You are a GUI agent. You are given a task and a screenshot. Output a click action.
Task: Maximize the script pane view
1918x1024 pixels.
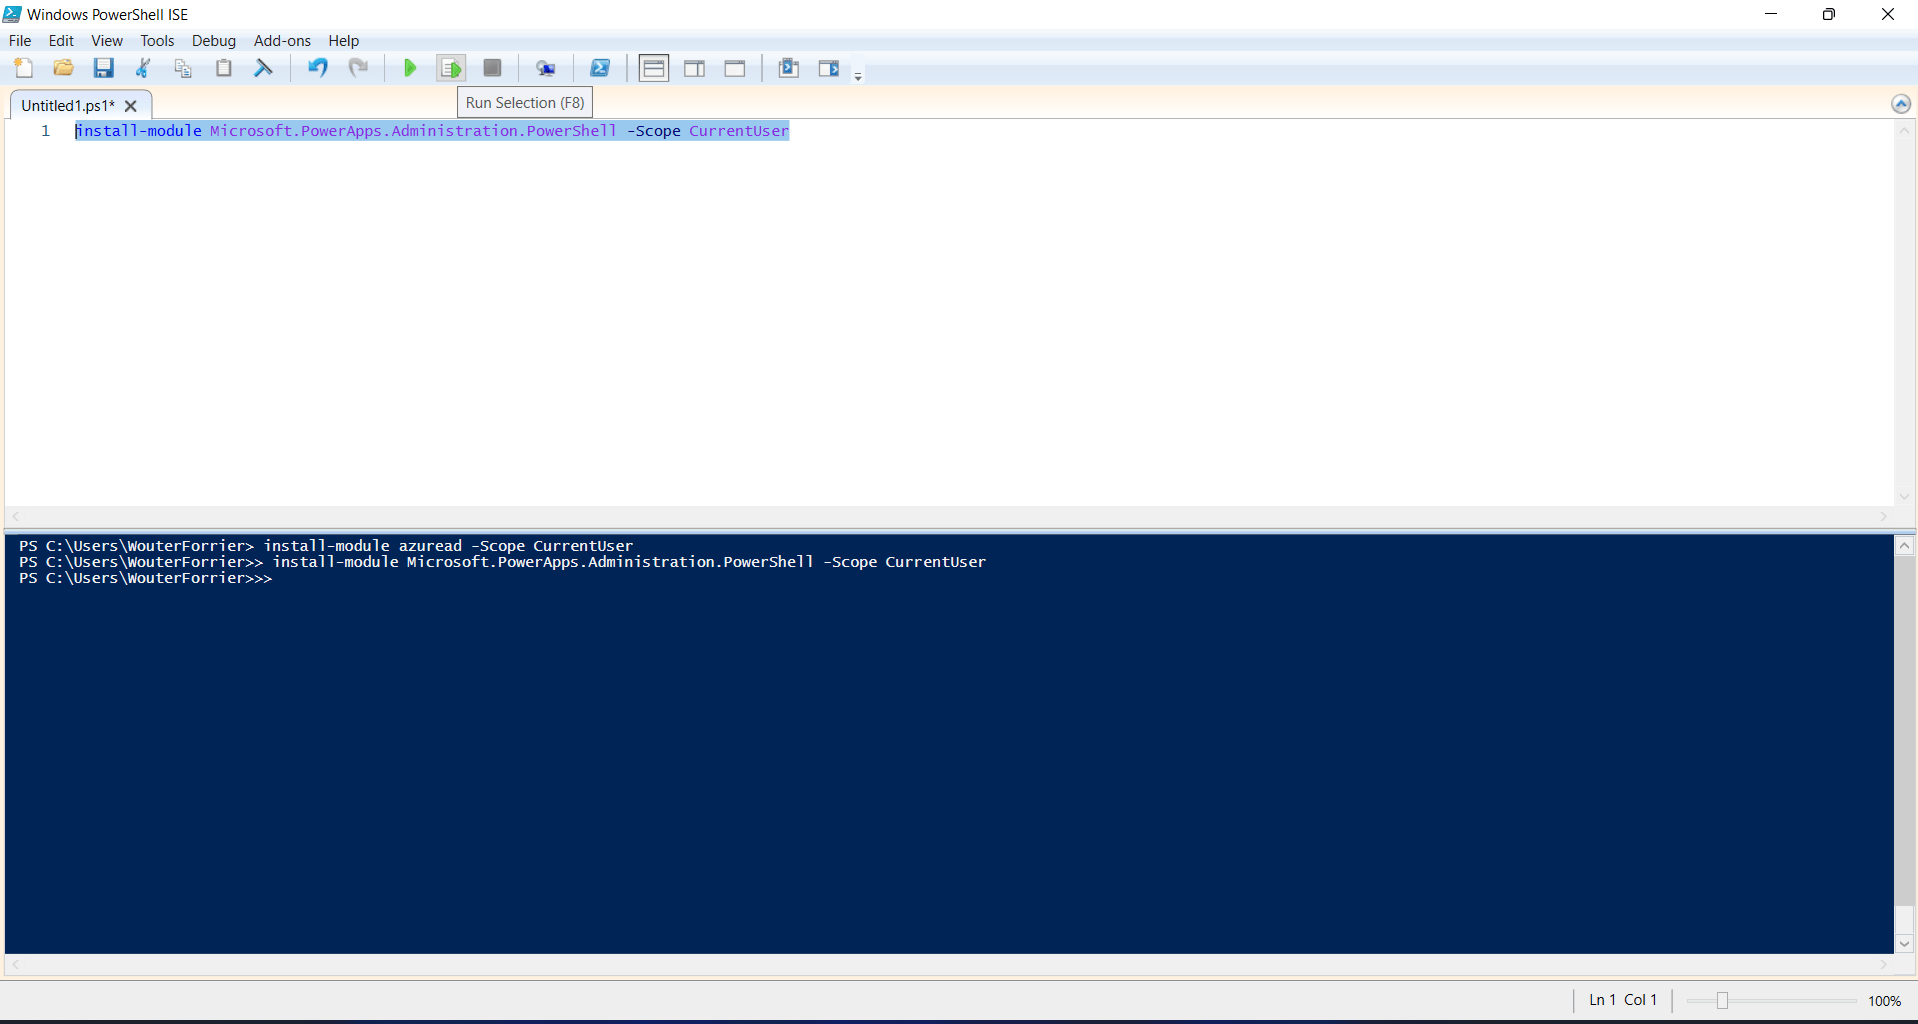coord(735,68)
